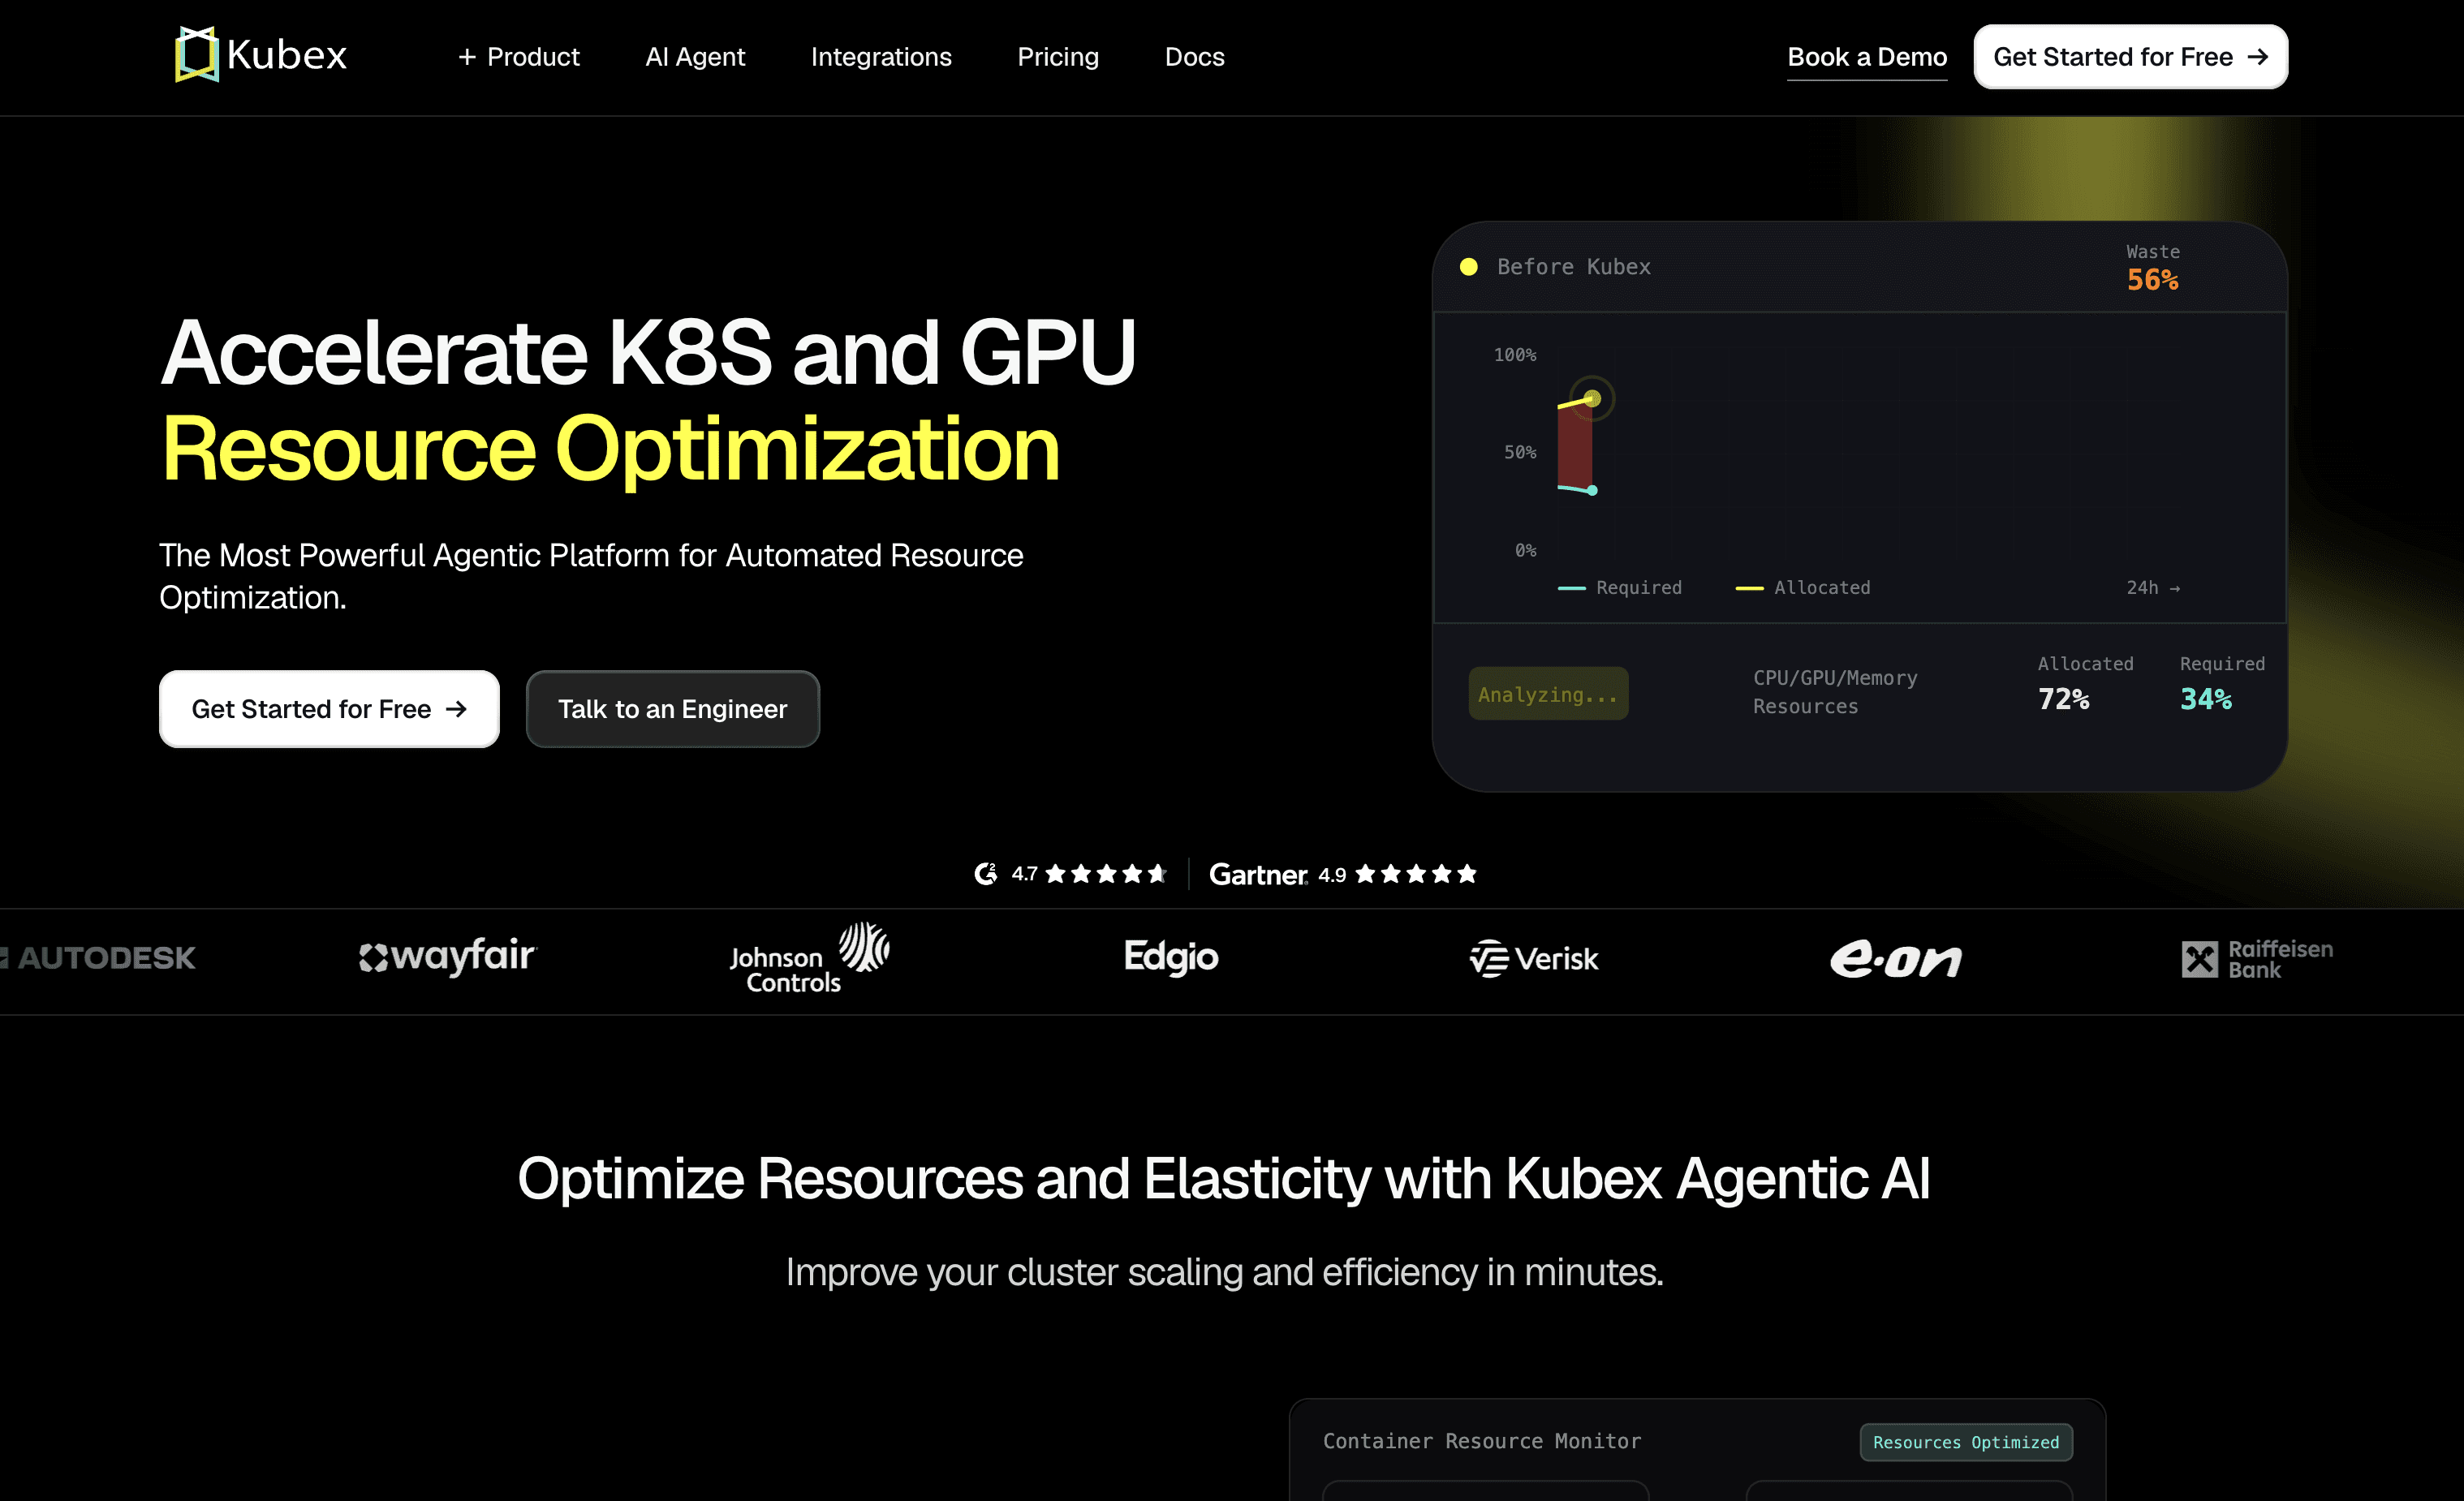Click the Johnson Controls logo
The image size is (2464, 1501).
pyautogui.click(x=808, y=959)
